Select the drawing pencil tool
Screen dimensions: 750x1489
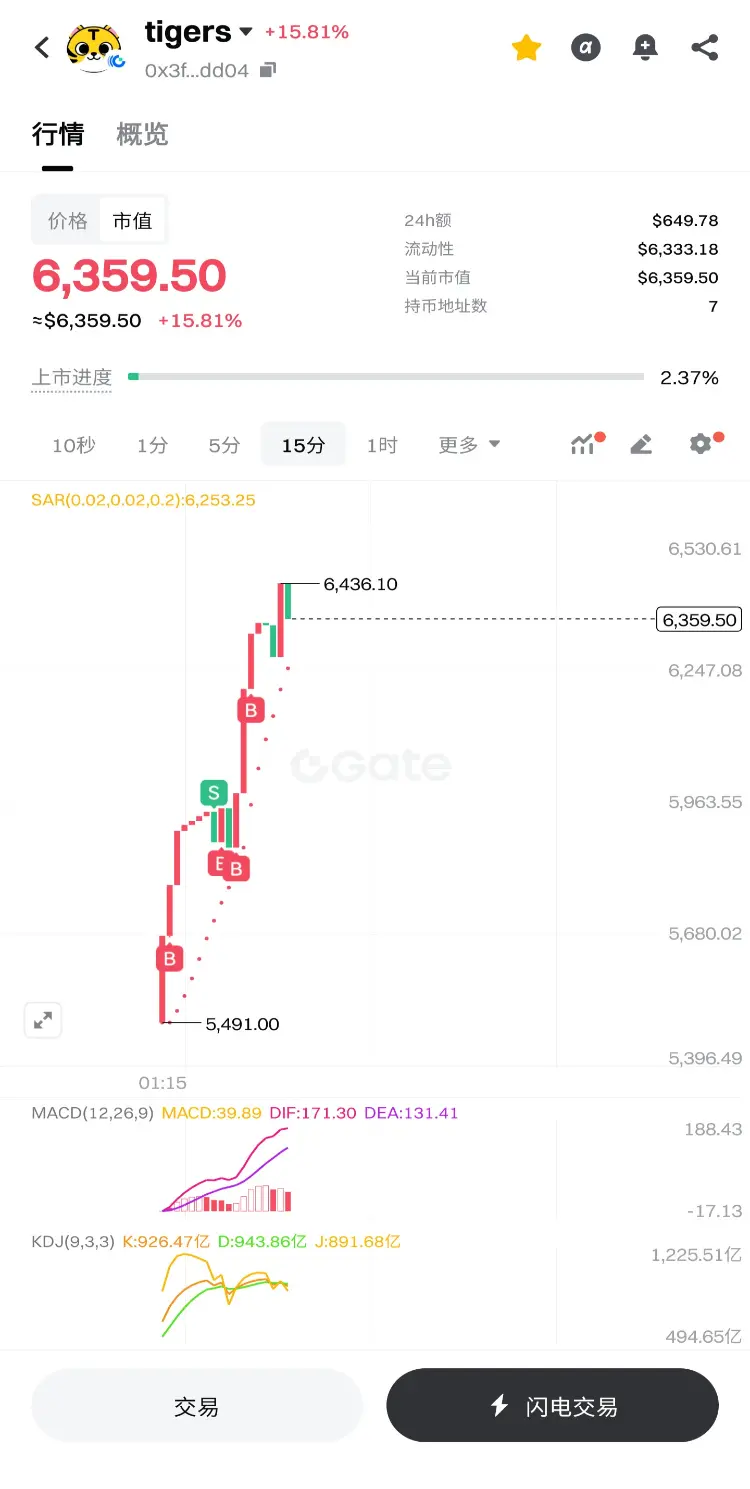point(641,444)
